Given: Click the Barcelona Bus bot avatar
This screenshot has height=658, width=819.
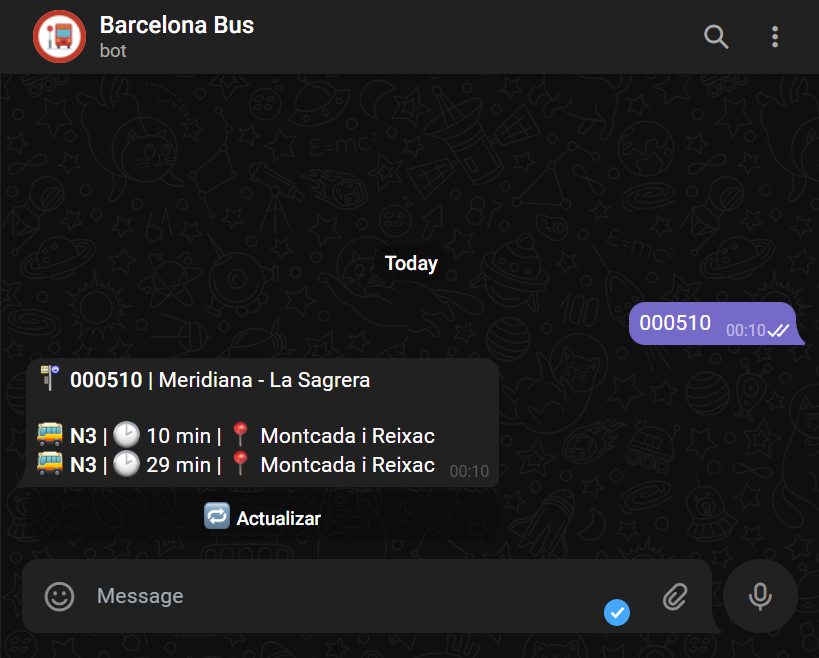Looking at the screenshot, I should pos(59,37).
